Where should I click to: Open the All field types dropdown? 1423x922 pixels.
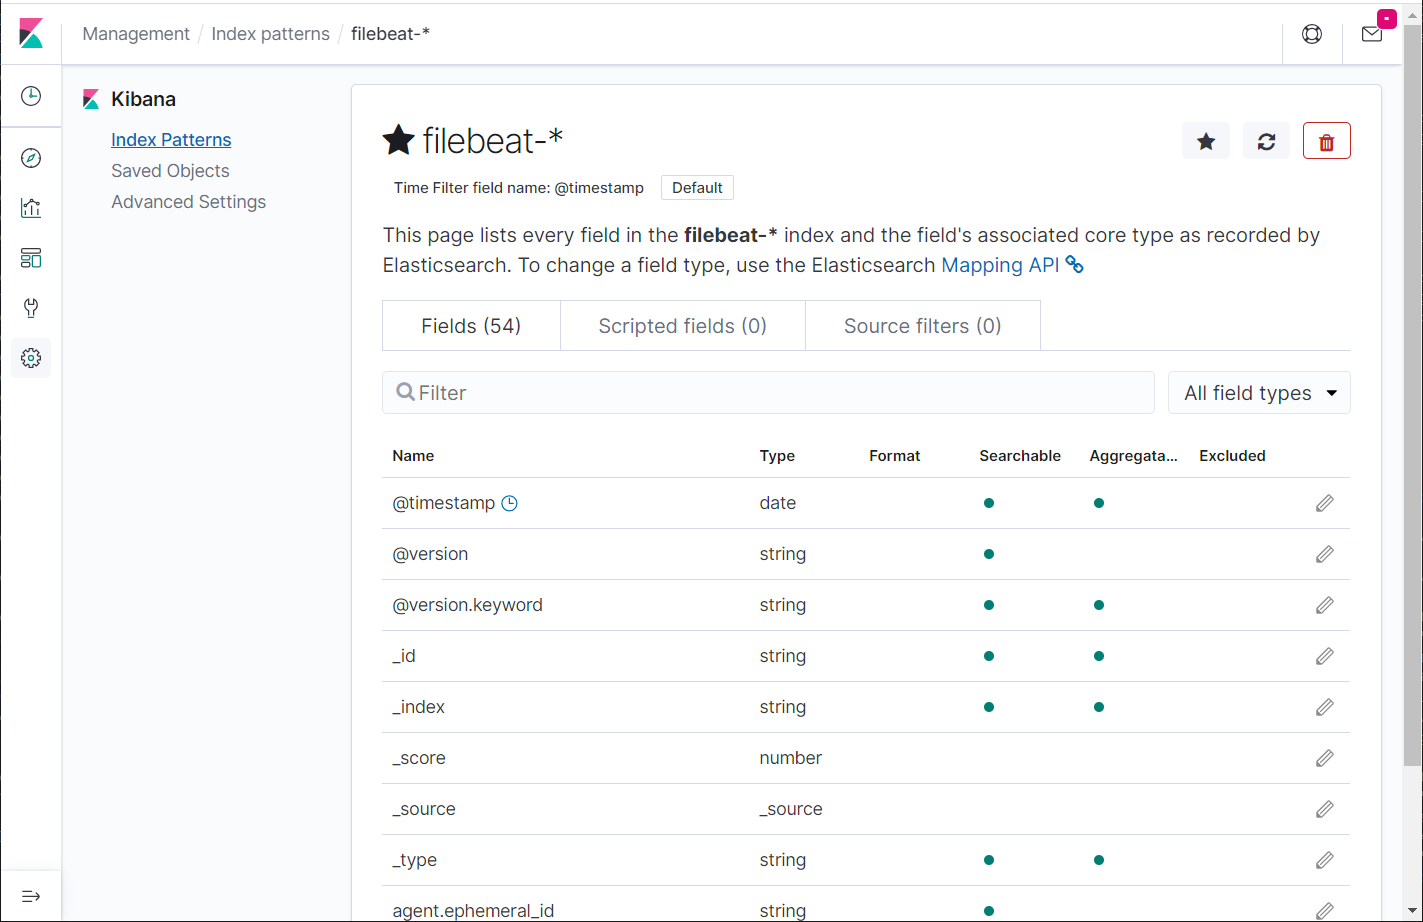click(1259, 393)
